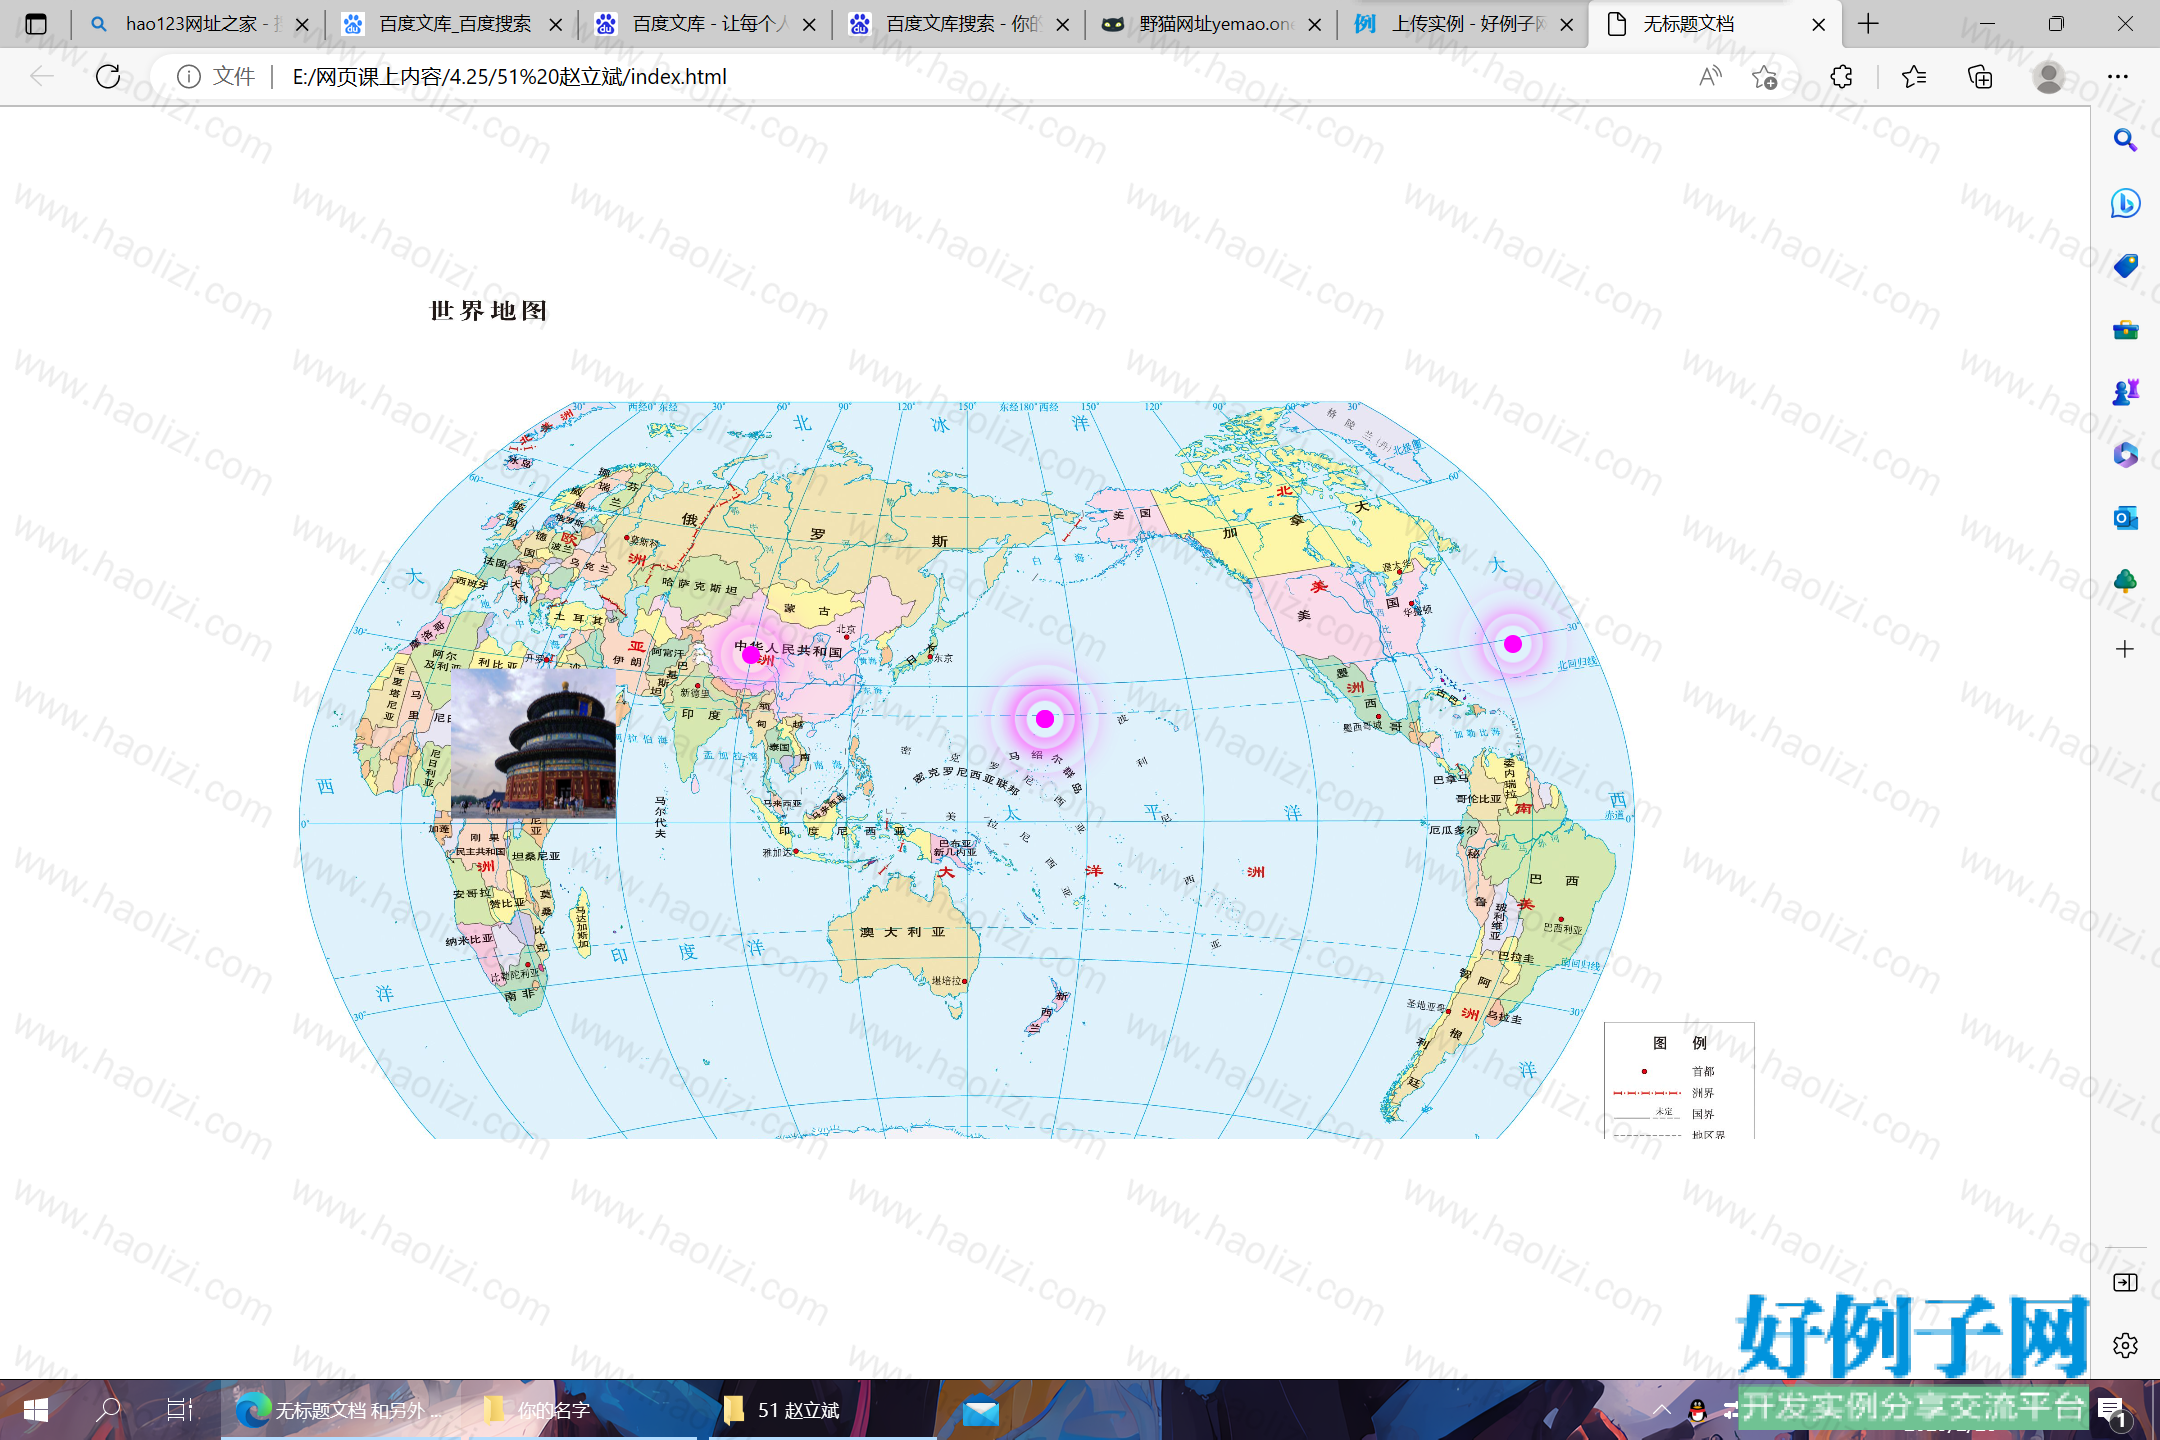Open Collections panel
The image size is (2160, 1440).
pyautogui.click(x=1980, y=76)
